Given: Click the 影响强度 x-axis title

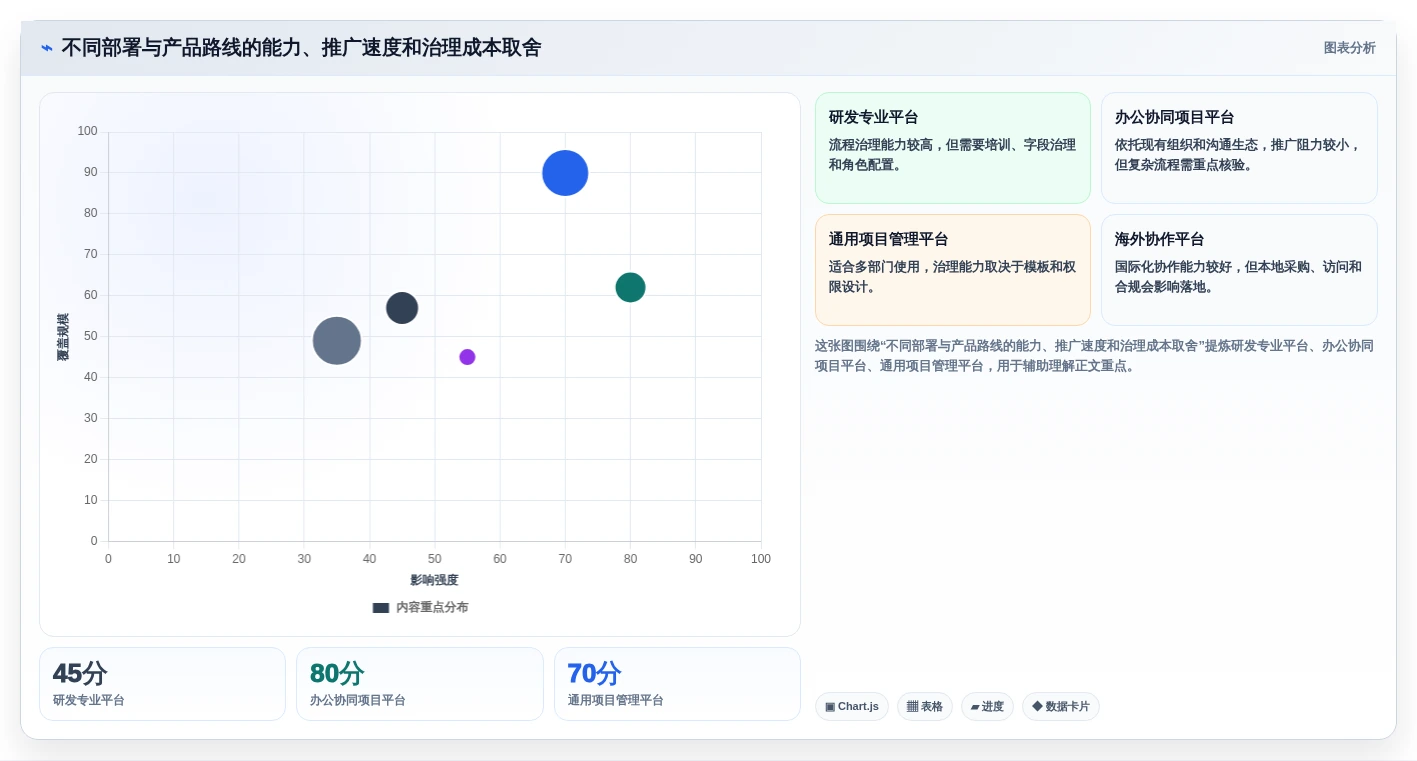Looking at the screenshot, I should coord(434,580).
